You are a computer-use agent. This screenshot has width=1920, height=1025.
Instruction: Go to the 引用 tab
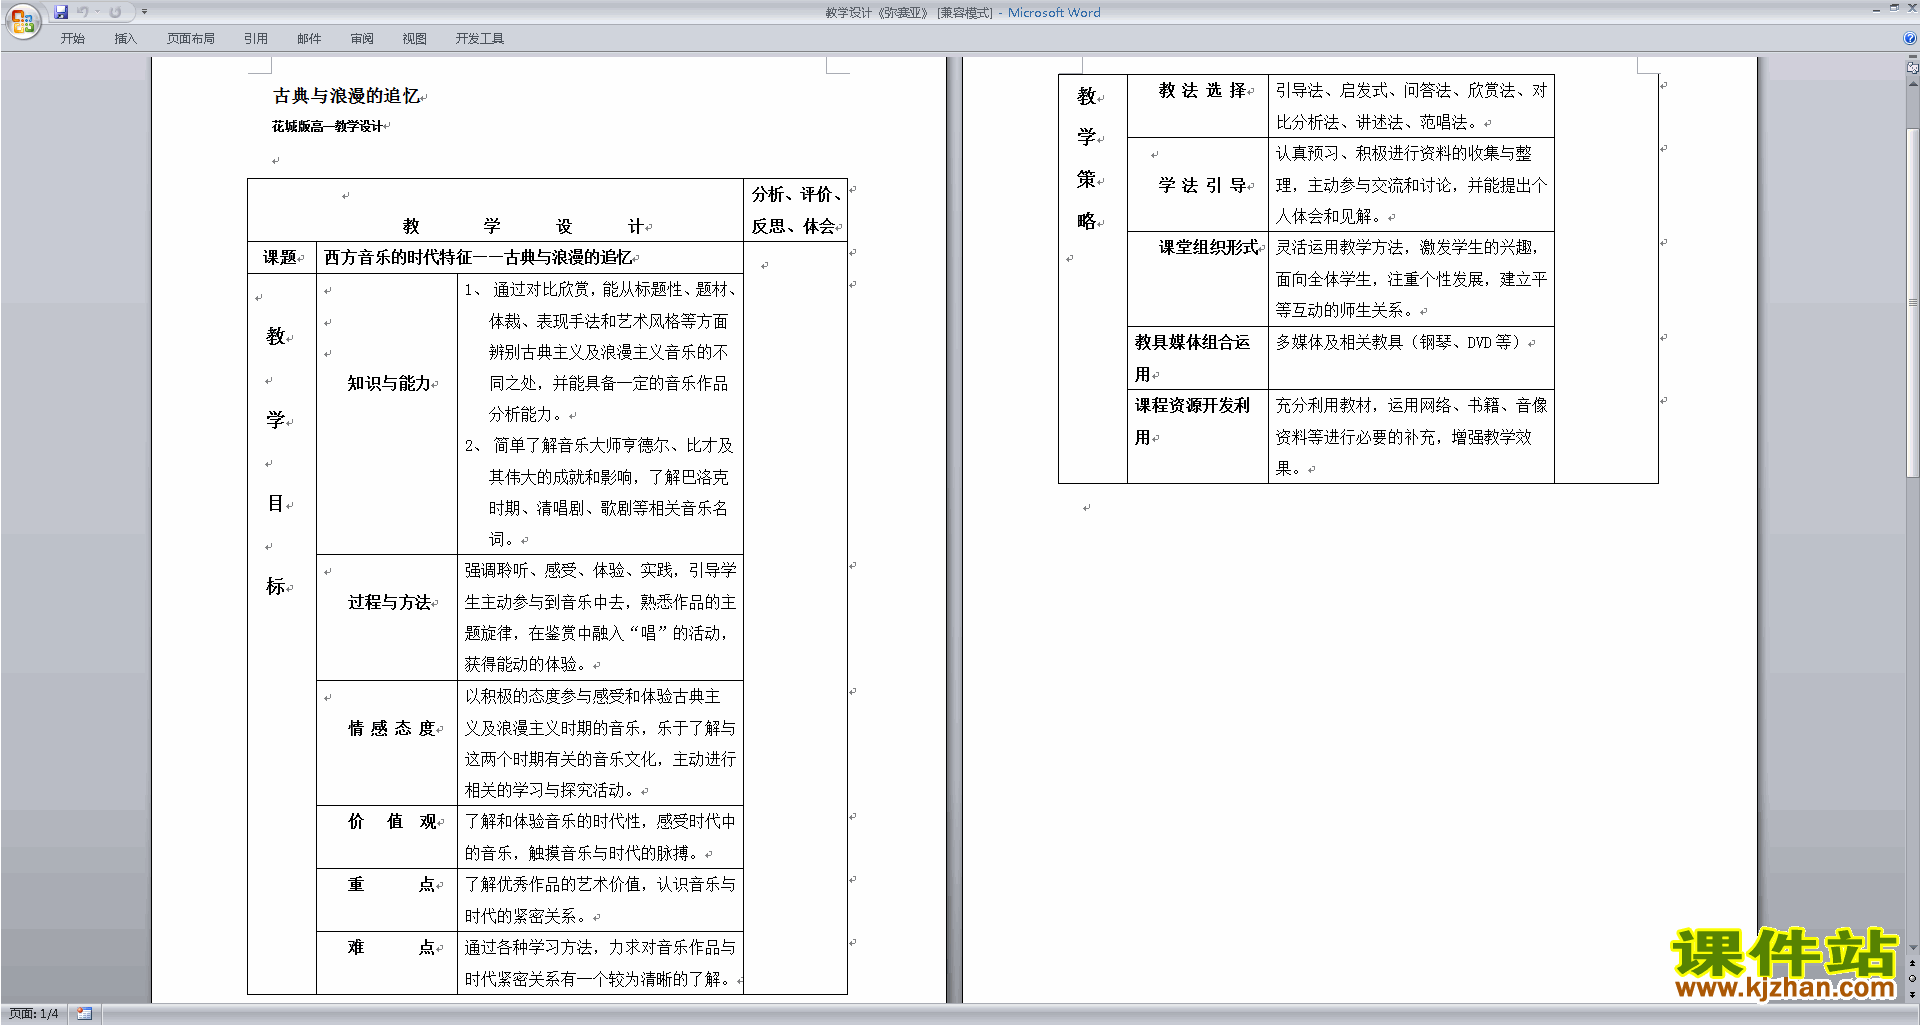256,39
